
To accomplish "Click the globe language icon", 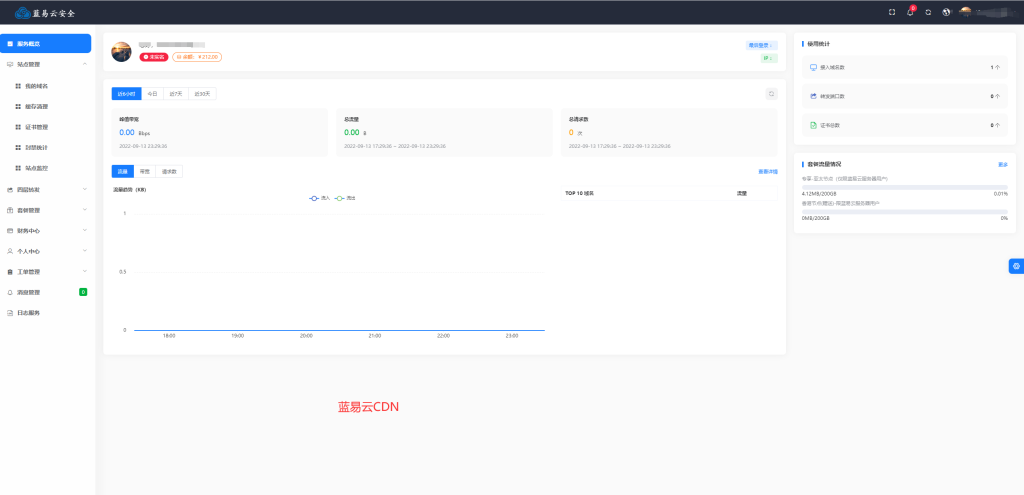I will click(x=946, y=12).
